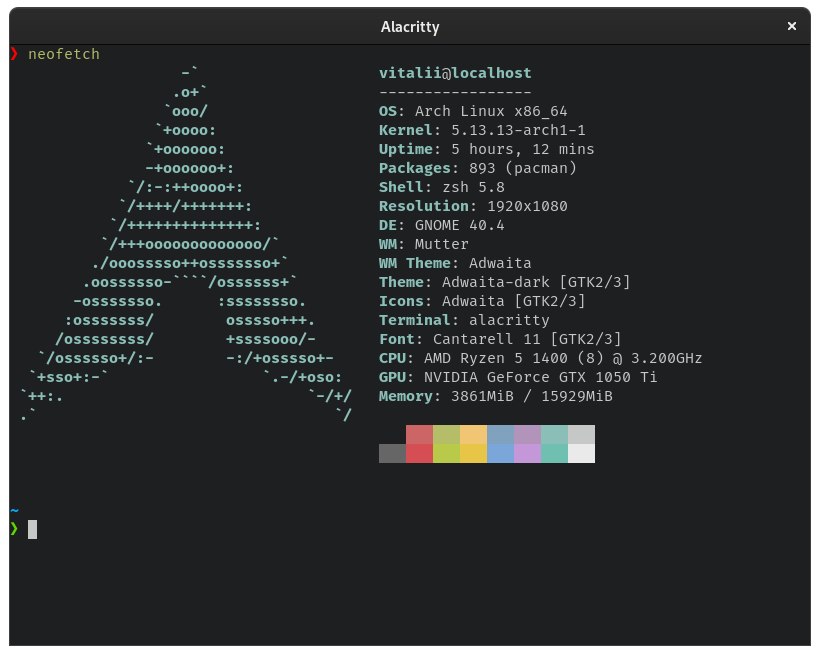Click the dark gray color block in bottom row
820x655 pixels.
coord(392,454)
